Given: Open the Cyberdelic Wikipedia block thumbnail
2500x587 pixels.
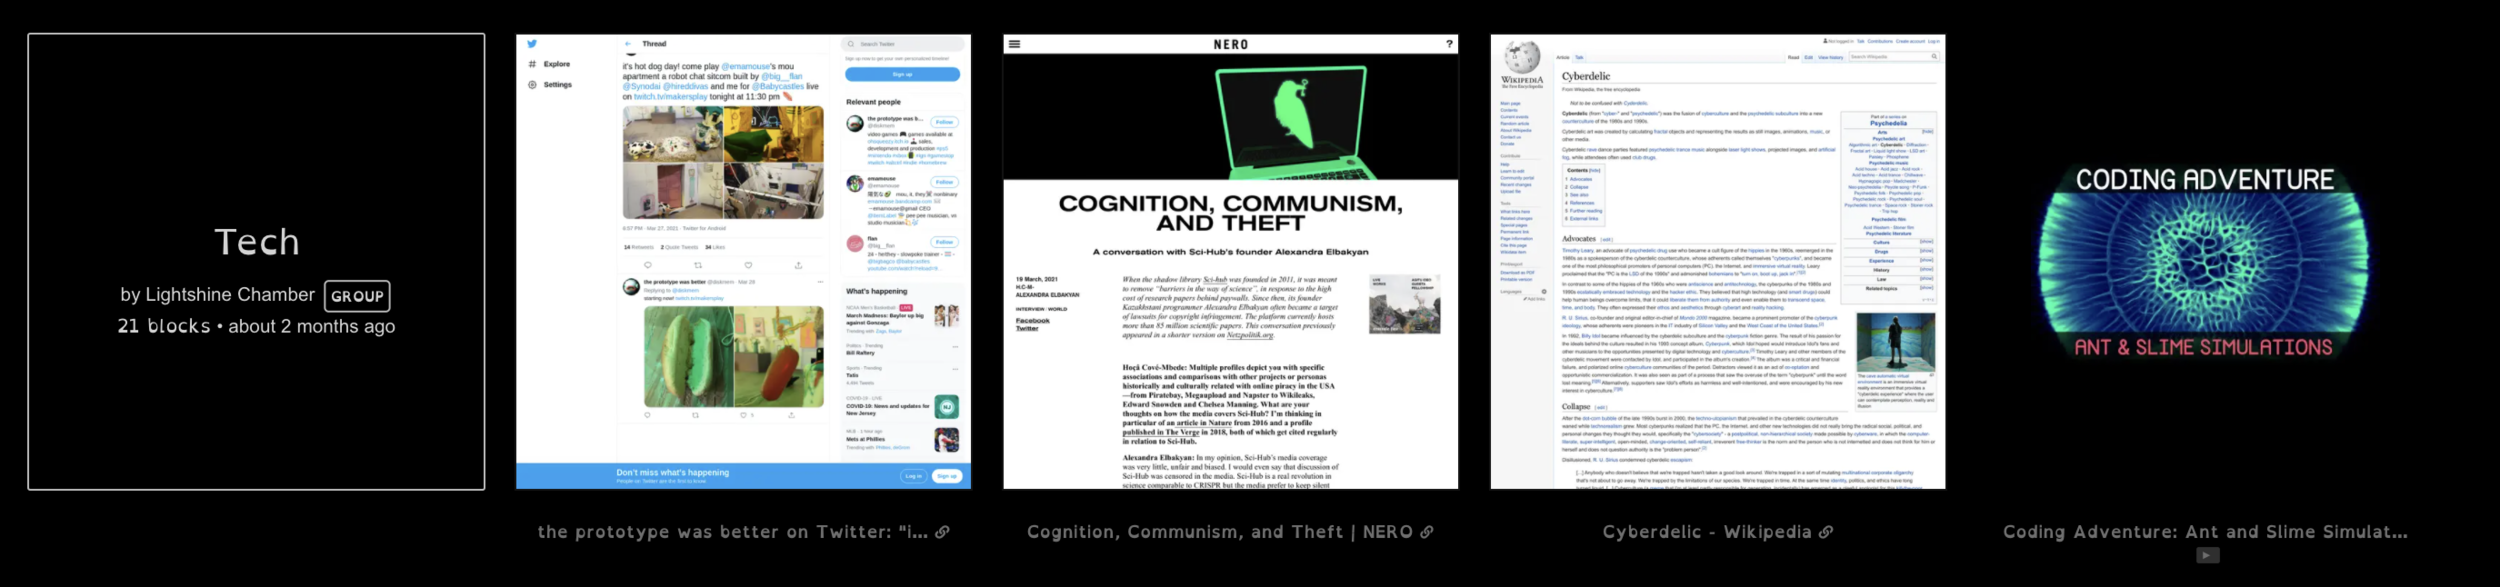Looking at the screenshot, I should pos(1718,261).
